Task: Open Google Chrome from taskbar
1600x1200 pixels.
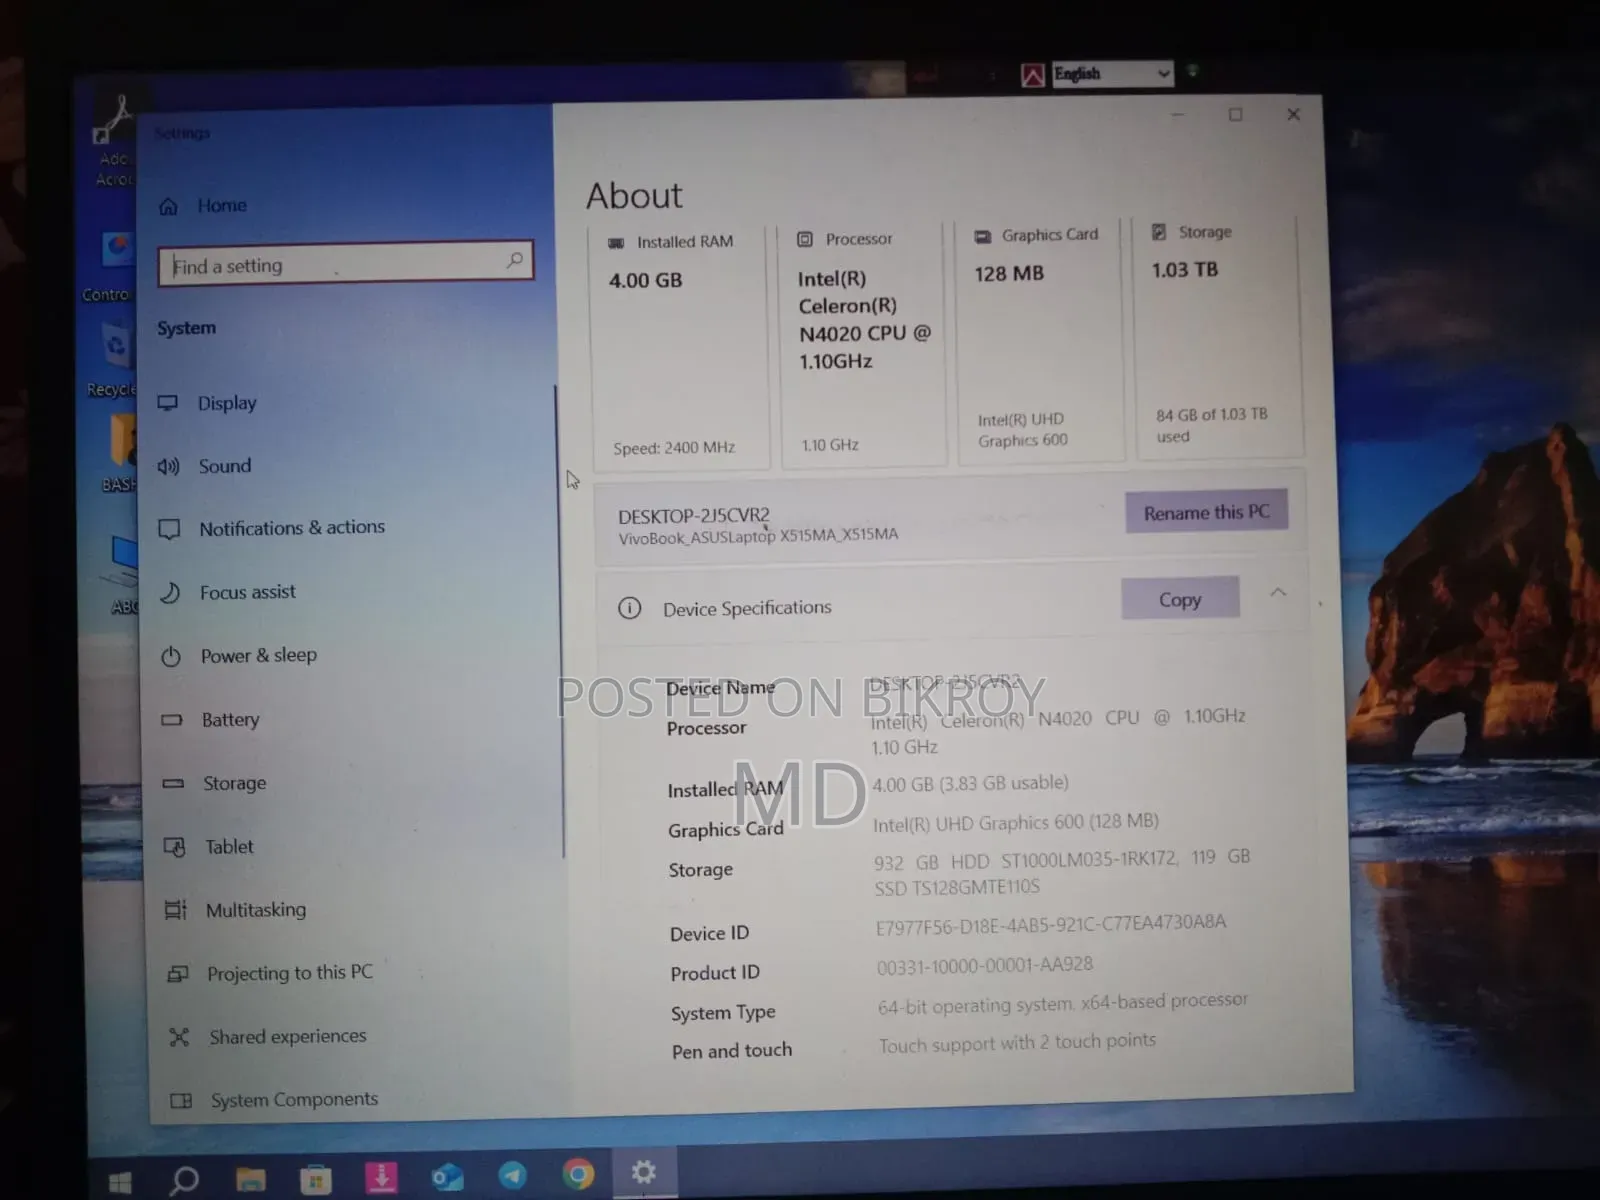Action: pos(578,1174)
